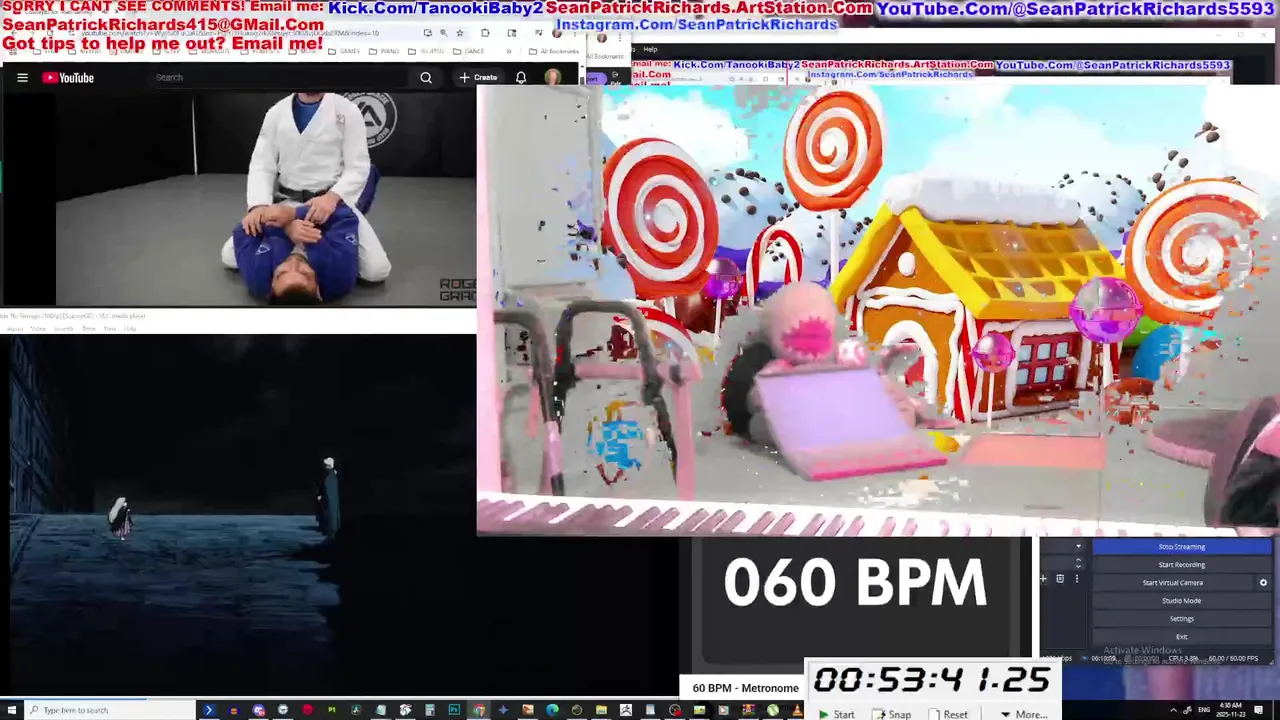Open Chrome from the taskbar

[479, 710]
